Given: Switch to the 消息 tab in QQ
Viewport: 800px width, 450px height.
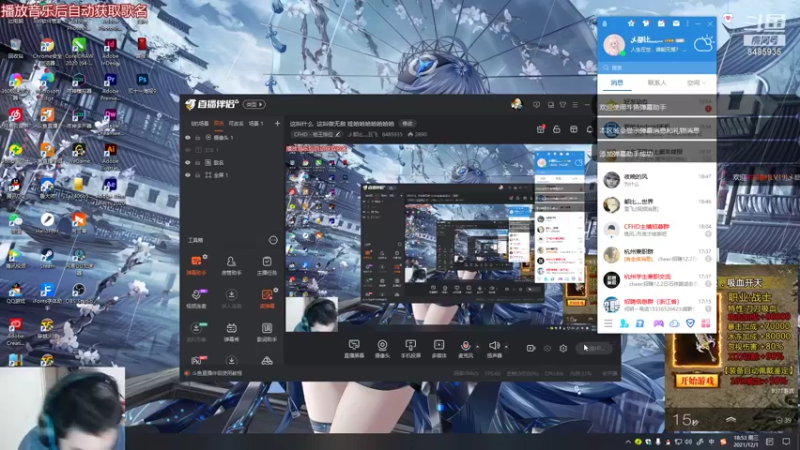Looking at the screenshot, I should [x=617, y=83].
